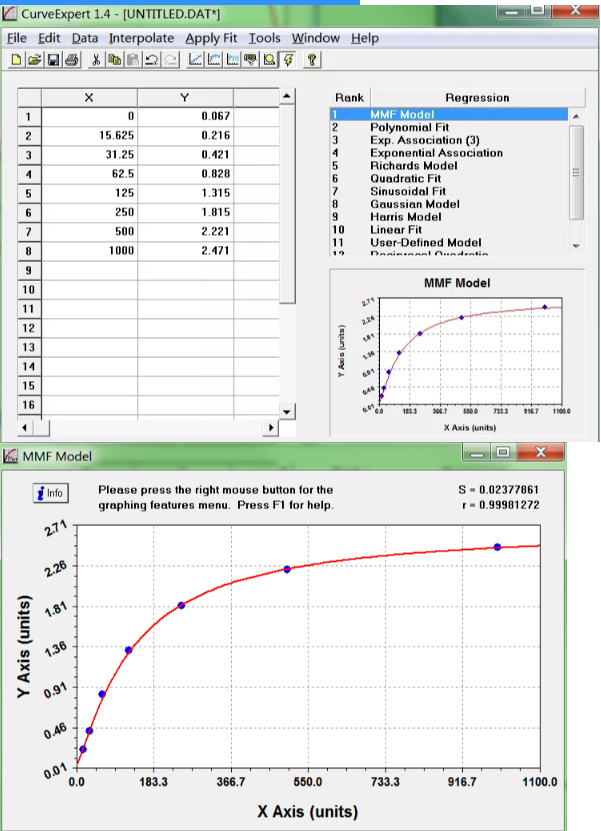
Task: Click the Undo arrow icon
Action: [x=149, y=60]
